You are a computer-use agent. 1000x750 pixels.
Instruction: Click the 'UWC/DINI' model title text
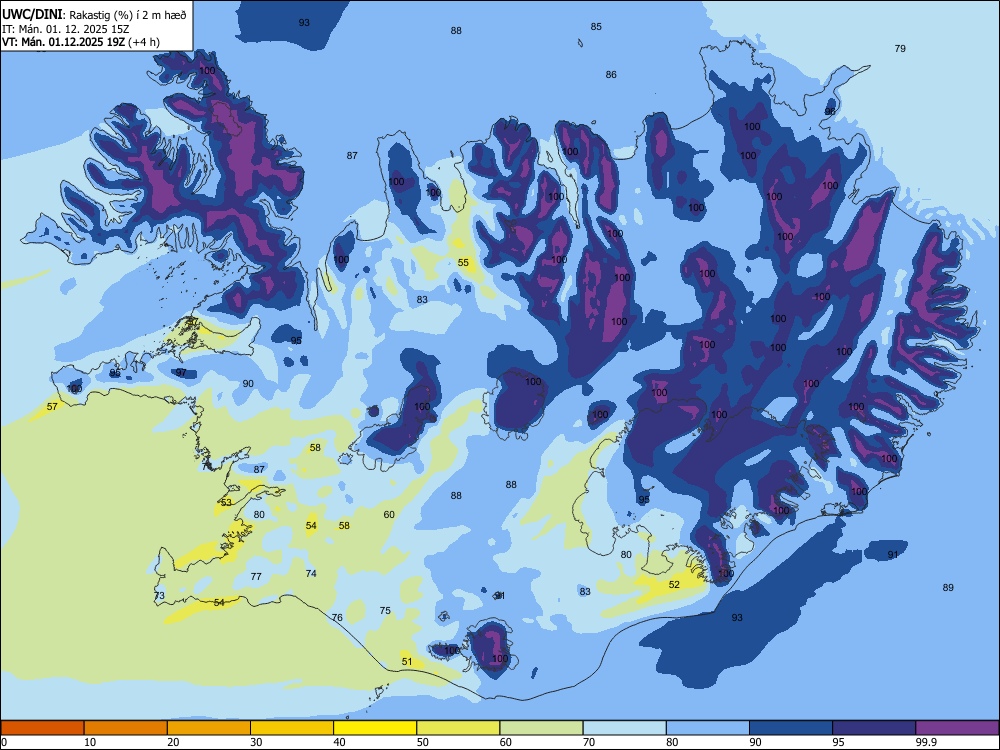click(x=32, y=15)
